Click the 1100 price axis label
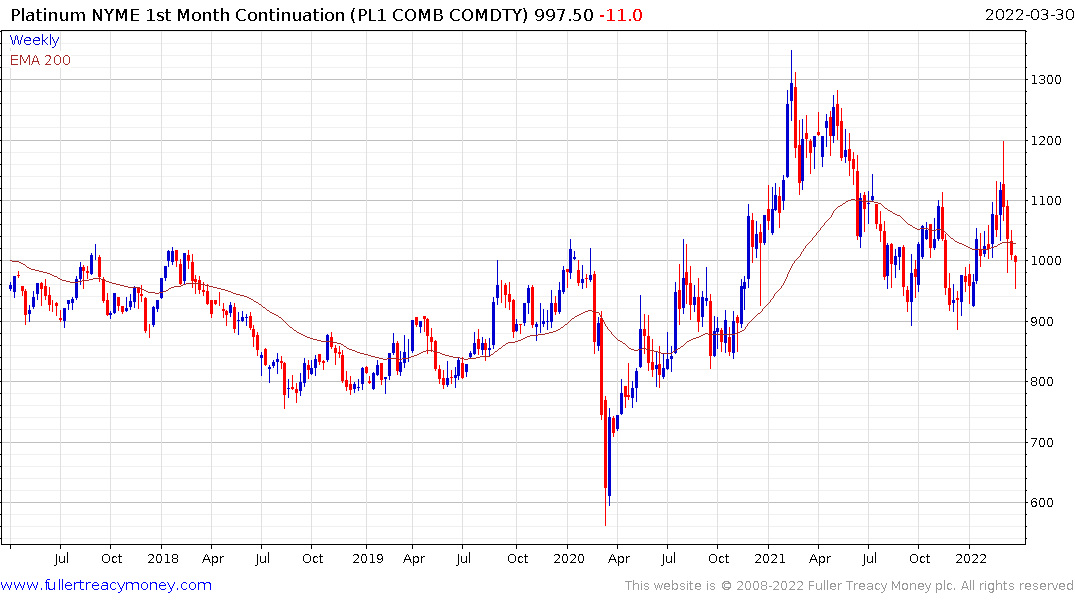The height and width of the screenshot is (600, 1075). 1046,201
